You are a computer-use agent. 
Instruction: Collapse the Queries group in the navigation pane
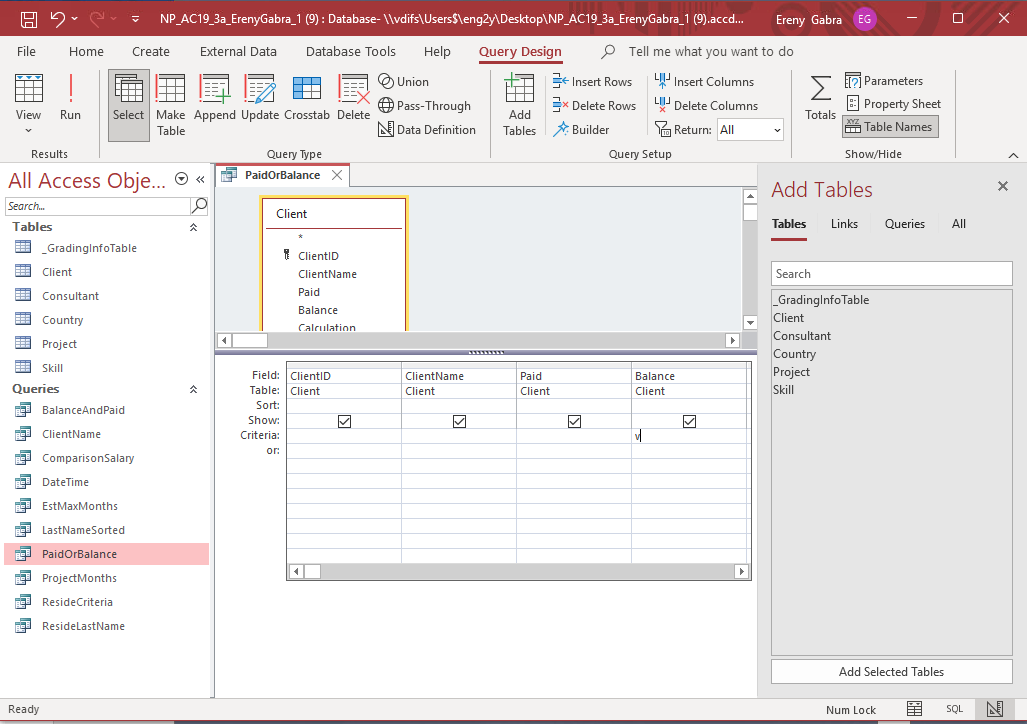coord(196,388)
